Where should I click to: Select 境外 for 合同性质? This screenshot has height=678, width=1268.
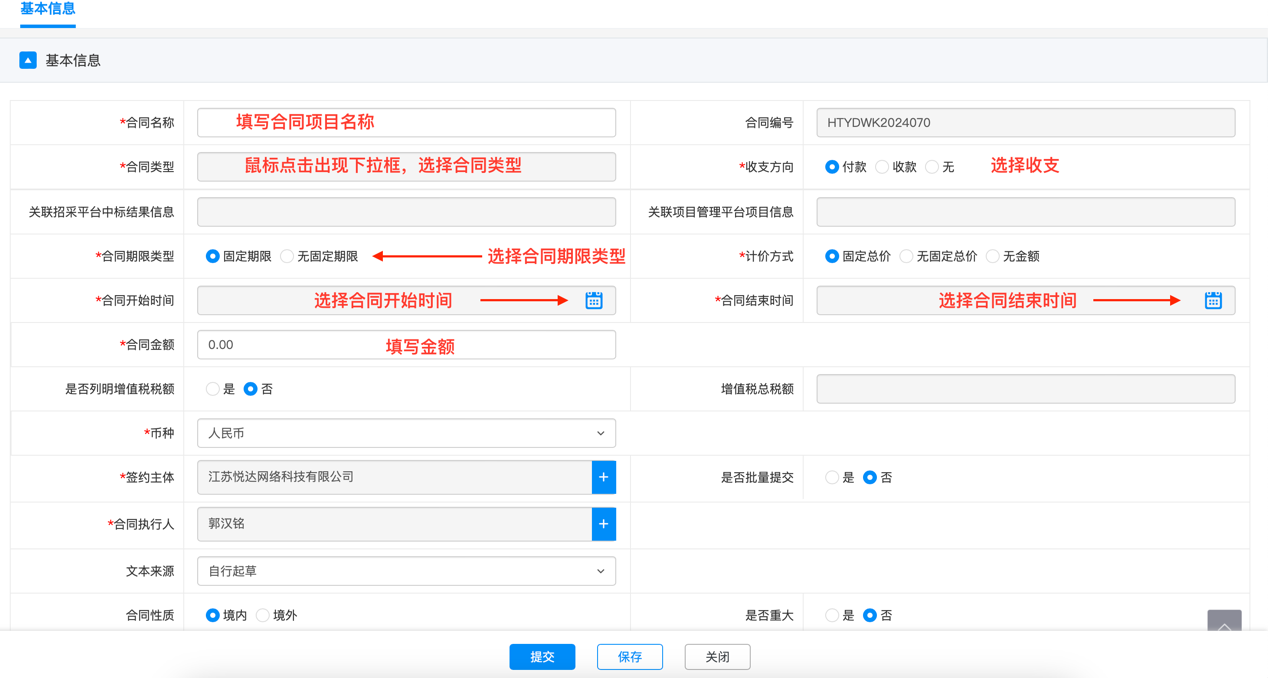(x=261, y=614)
